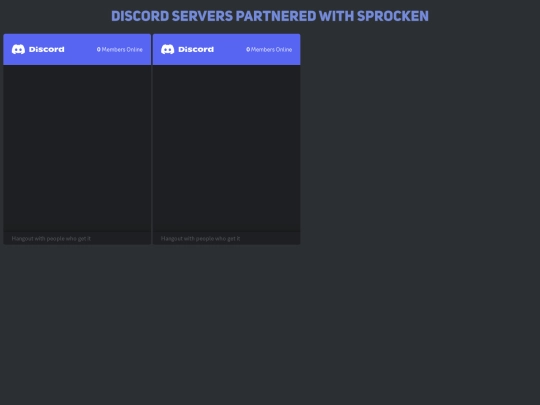
Task: Click 'Hangout with people who get it' in second widget
Action: (x=200, y=238)
